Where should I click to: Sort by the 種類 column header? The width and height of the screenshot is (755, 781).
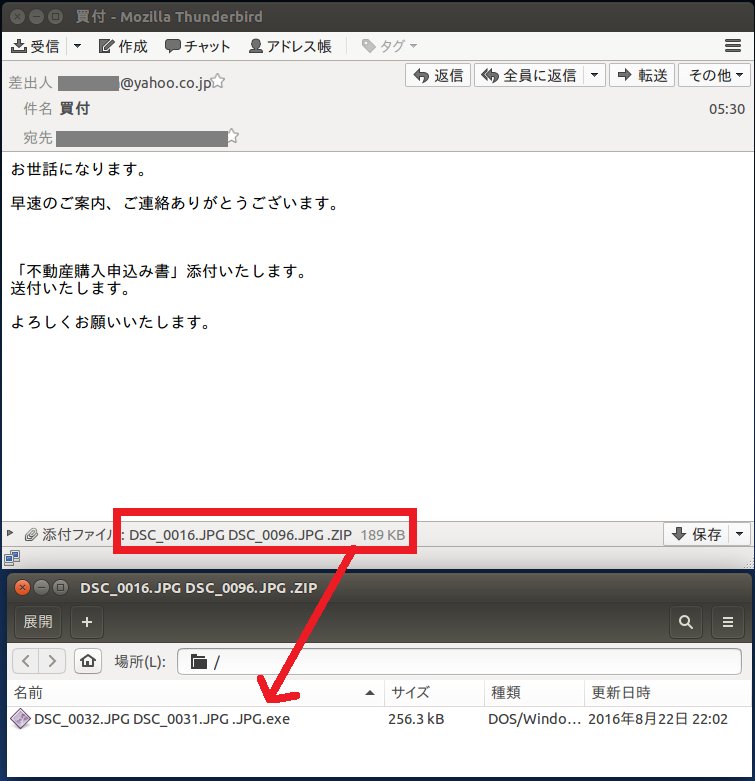point(534,693)
